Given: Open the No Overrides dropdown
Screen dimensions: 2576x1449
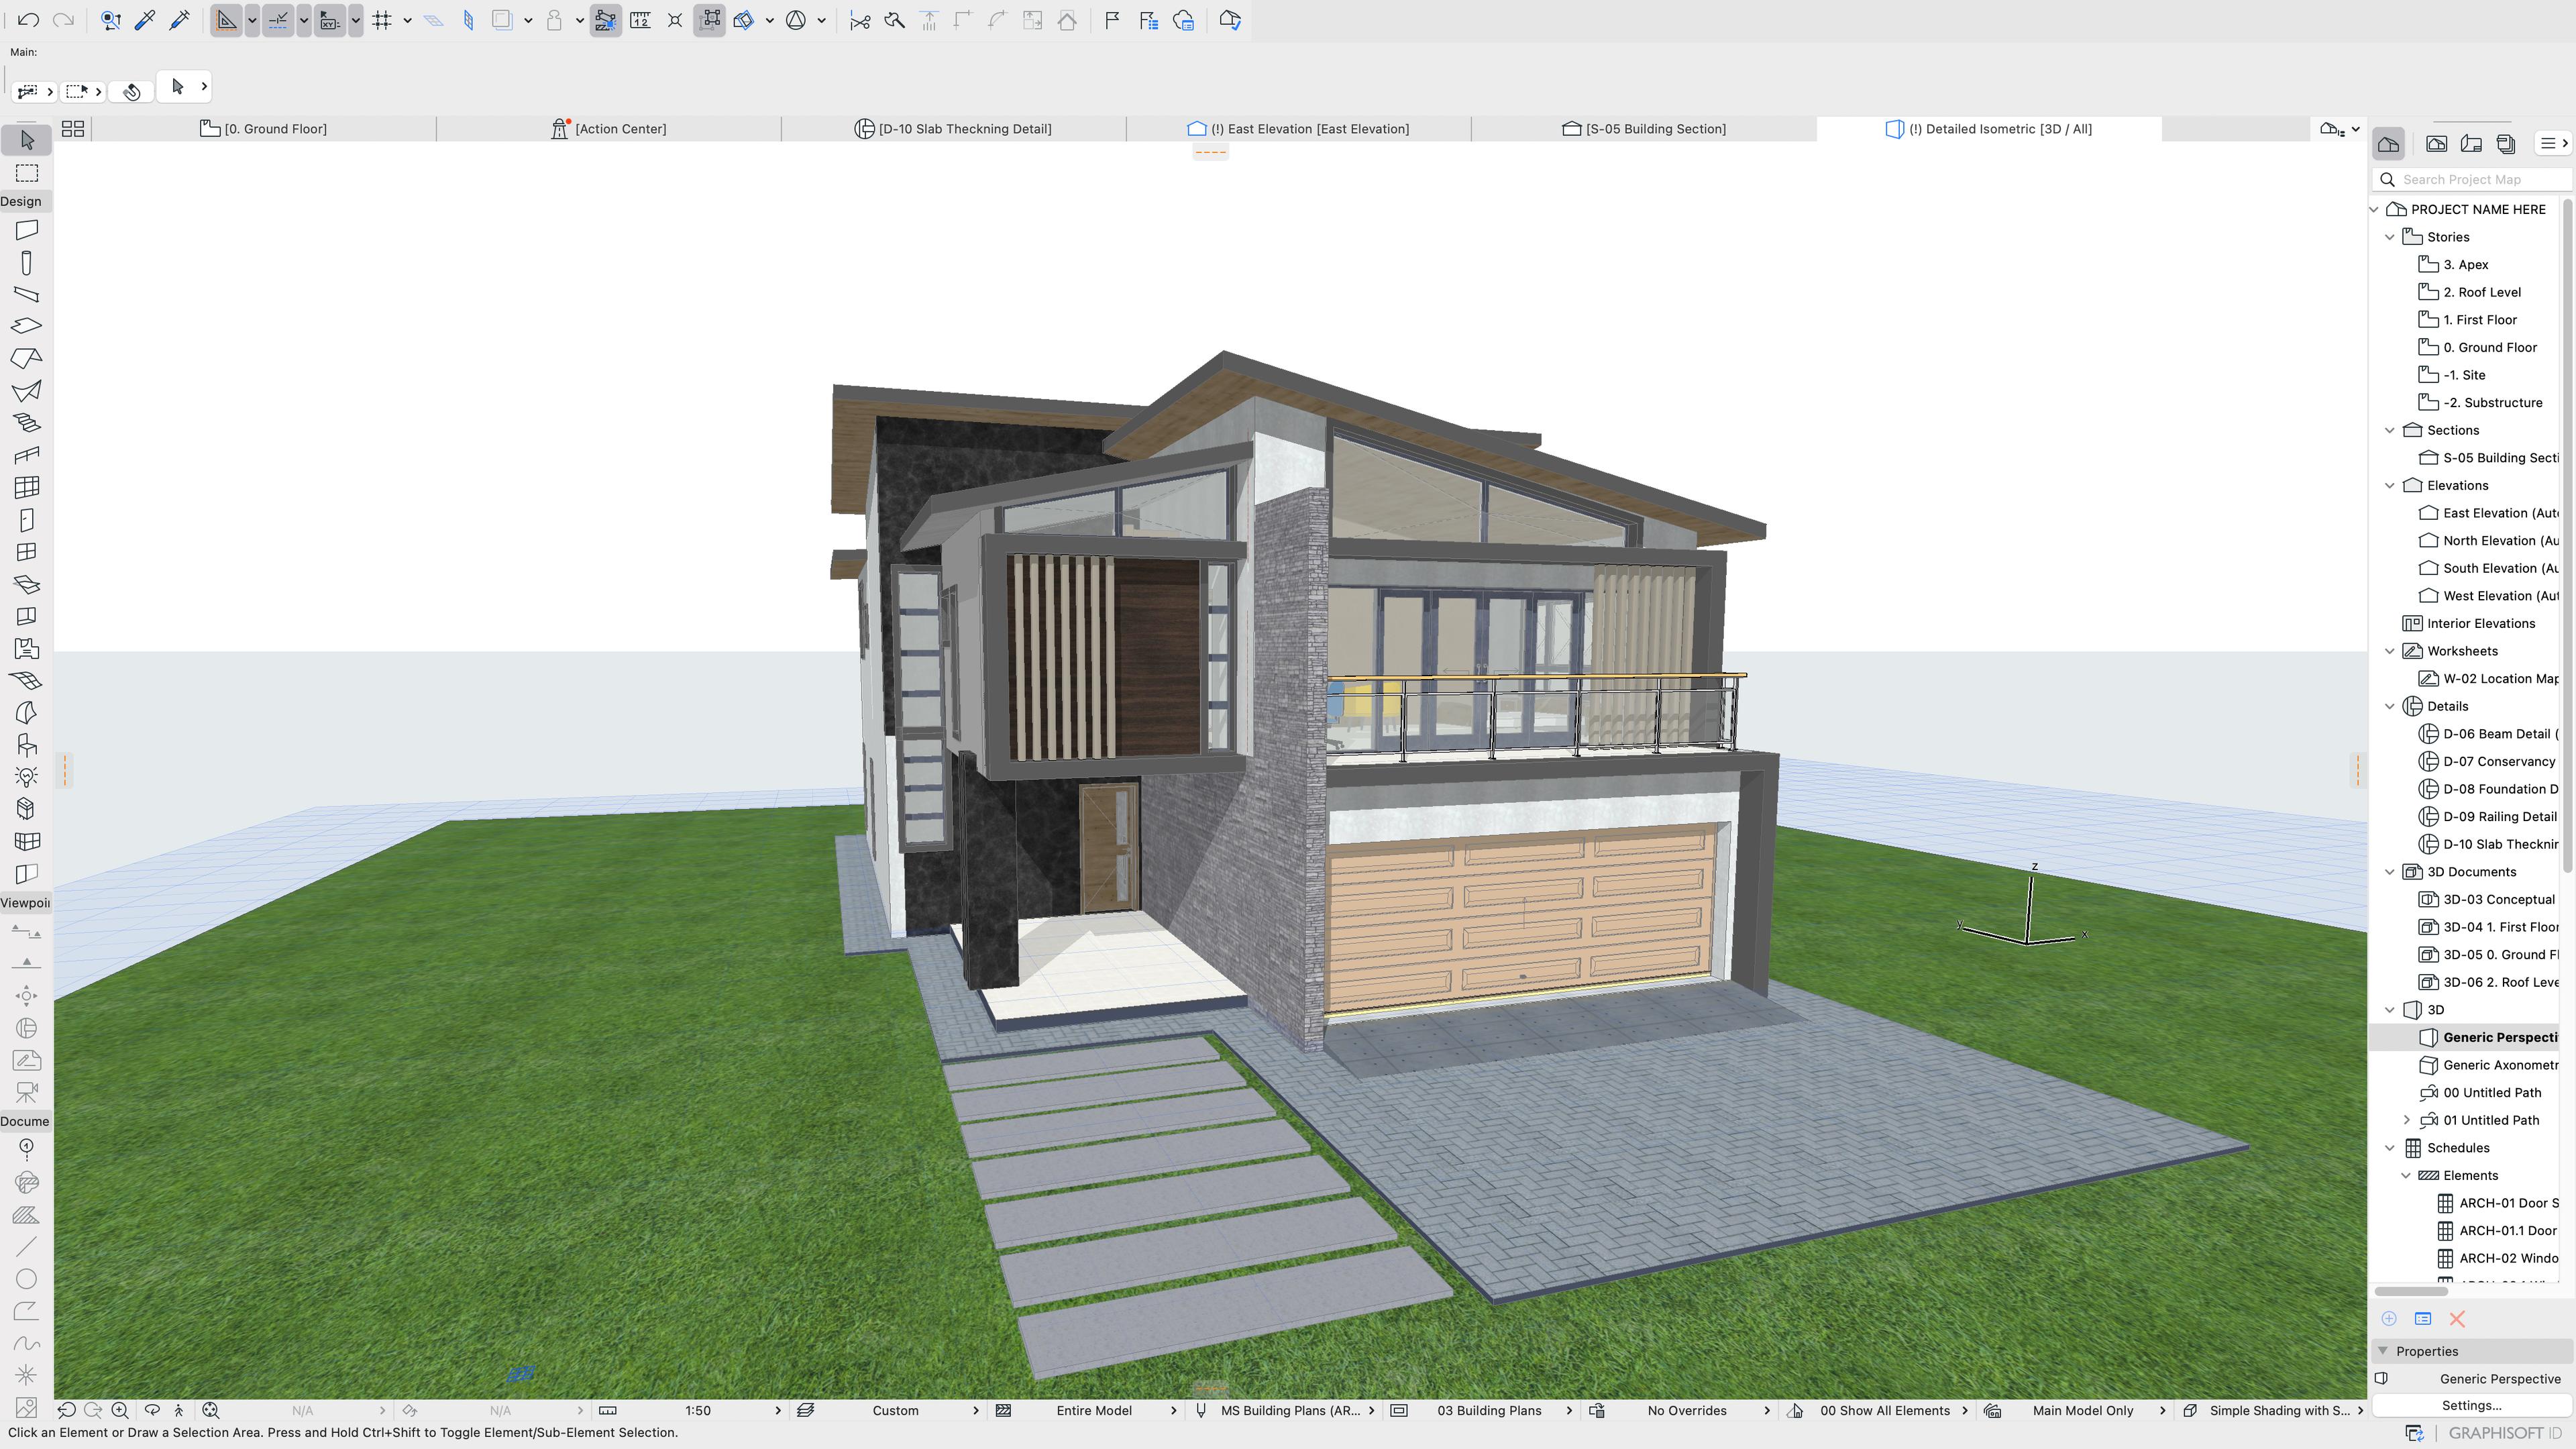Looking at the screenshot, I should pos(1686,1410).
